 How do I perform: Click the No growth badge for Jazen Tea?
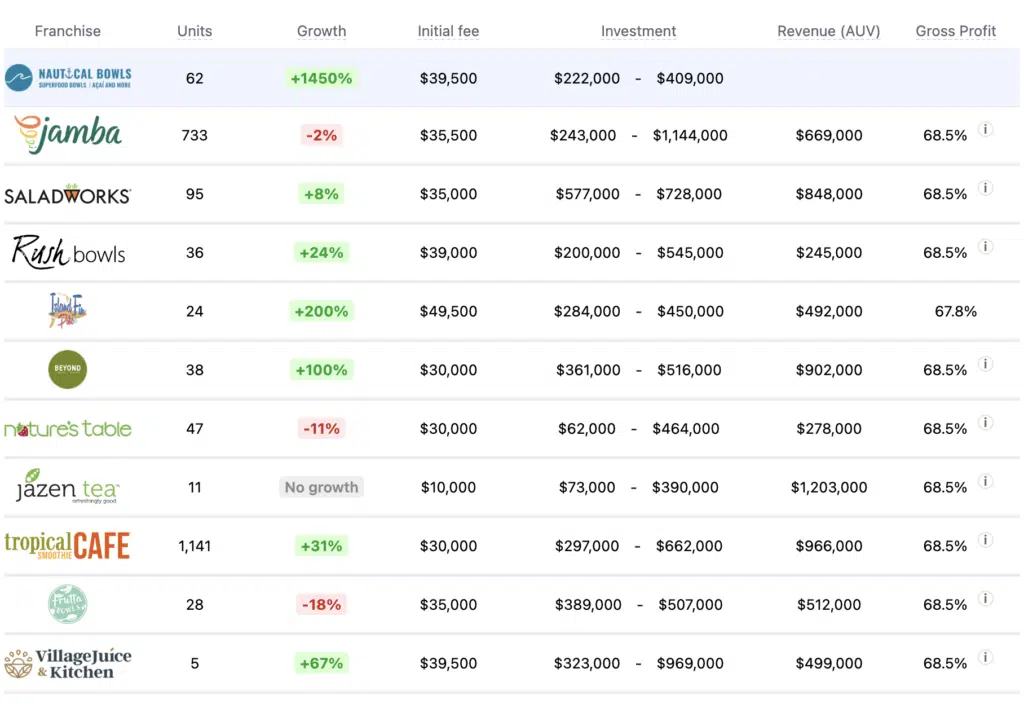[x=321, y=487]
